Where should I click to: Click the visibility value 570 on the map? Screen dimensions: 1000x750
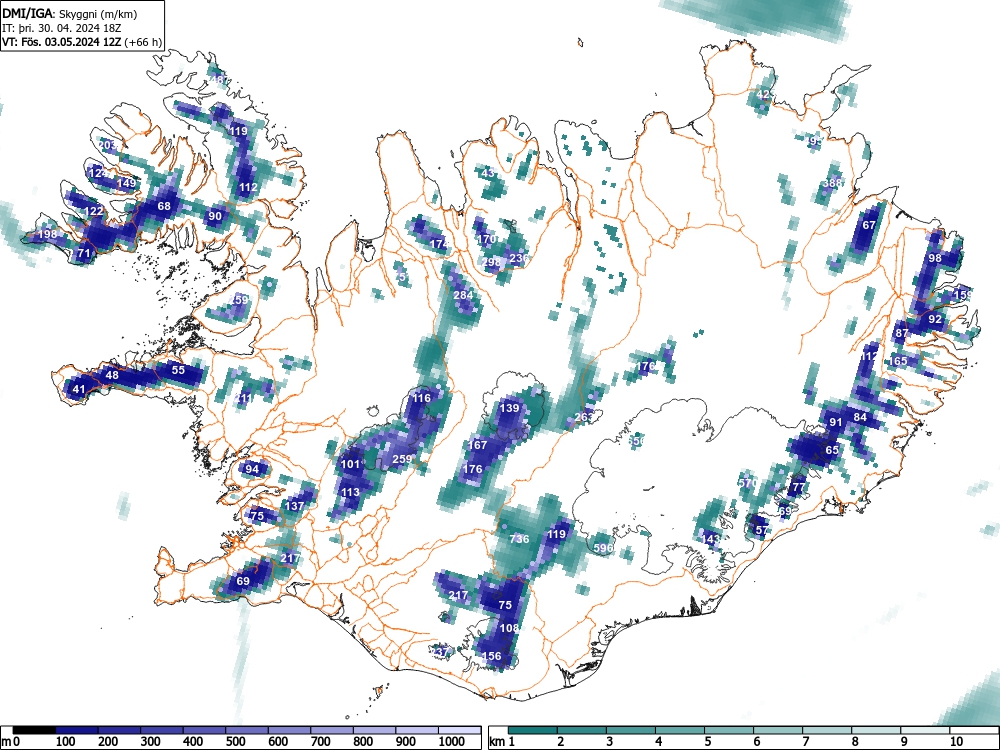[747, 483]
